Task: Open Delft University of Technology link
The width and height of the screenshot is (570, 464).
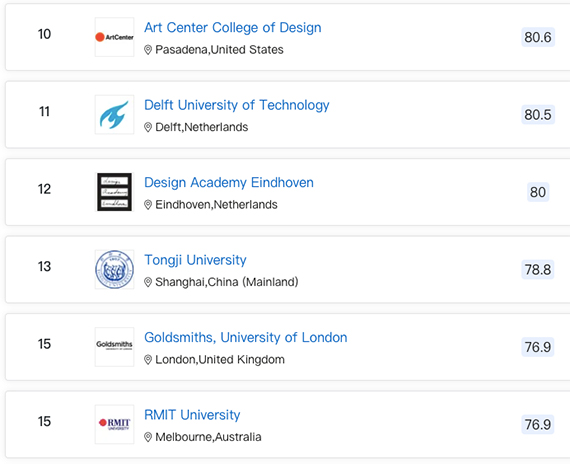Action: click(x=237, y=105)
